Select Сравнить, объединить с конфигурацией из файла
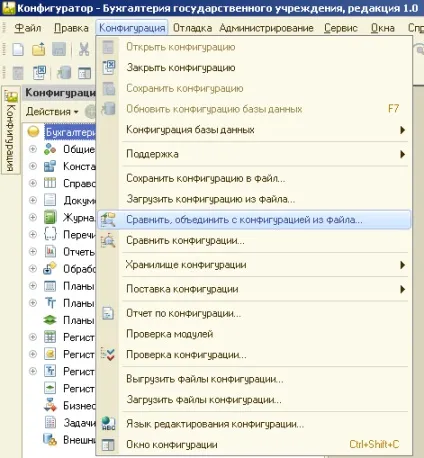Screen dimensions: 424x458 point(254,220)
